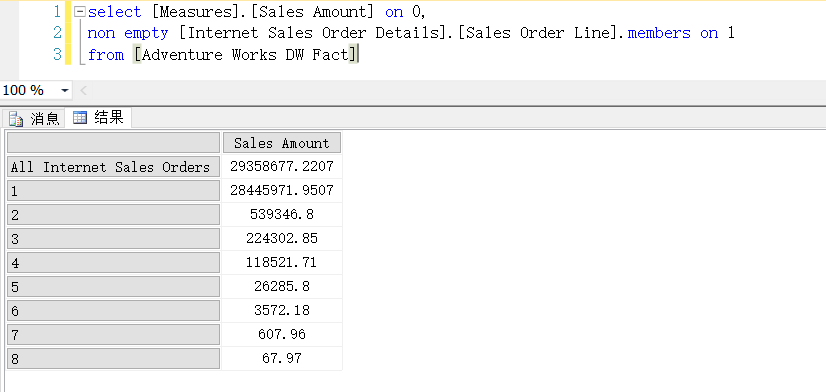Click the grid icon on 结果 tab
Image resolution: width=826 pixels, height=392 pixels.
coord(80,117)
